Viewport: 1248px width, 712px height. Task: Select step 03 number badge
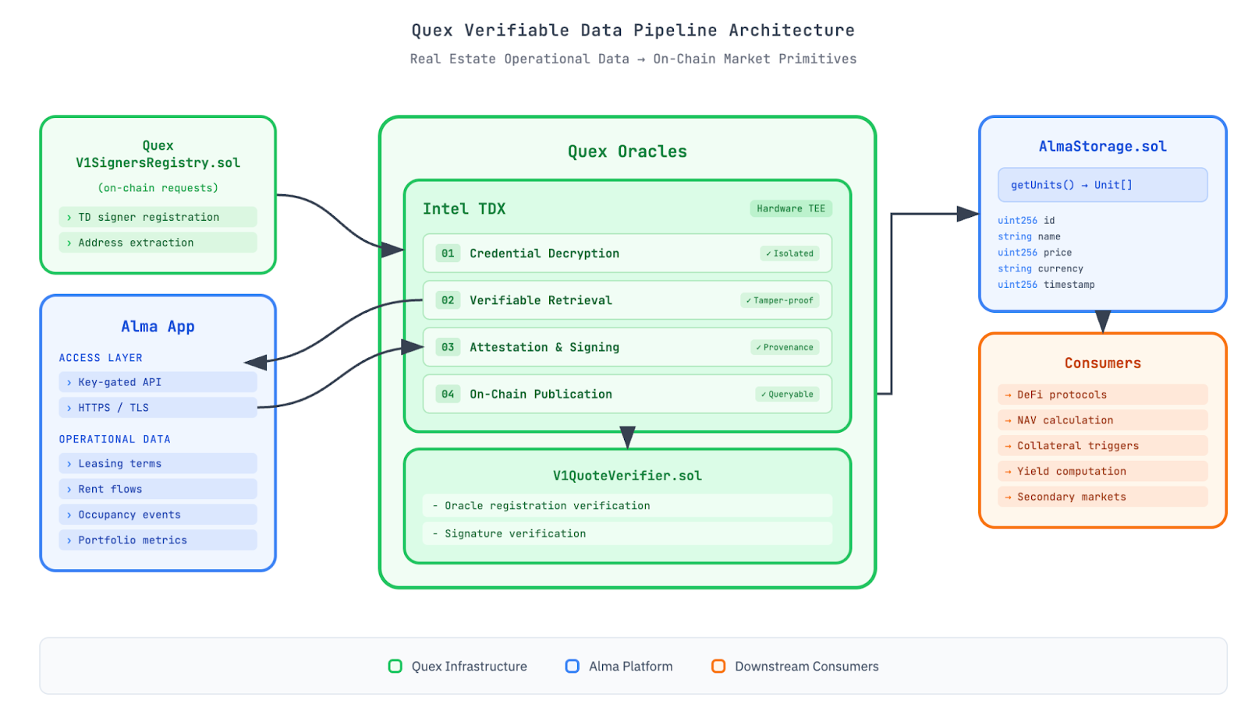[x=448, y=347]
